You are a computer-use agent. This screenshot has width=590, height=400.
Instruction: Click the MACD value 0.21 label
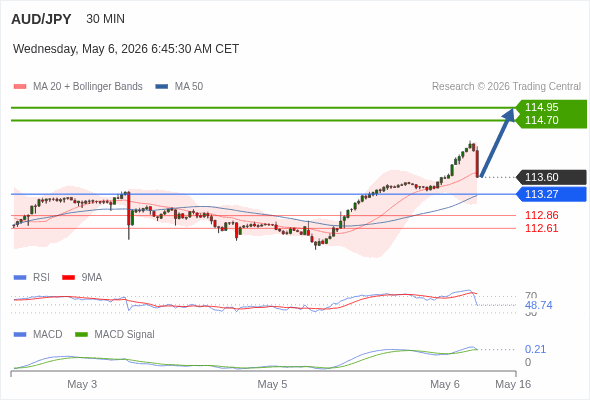point(535,349)
